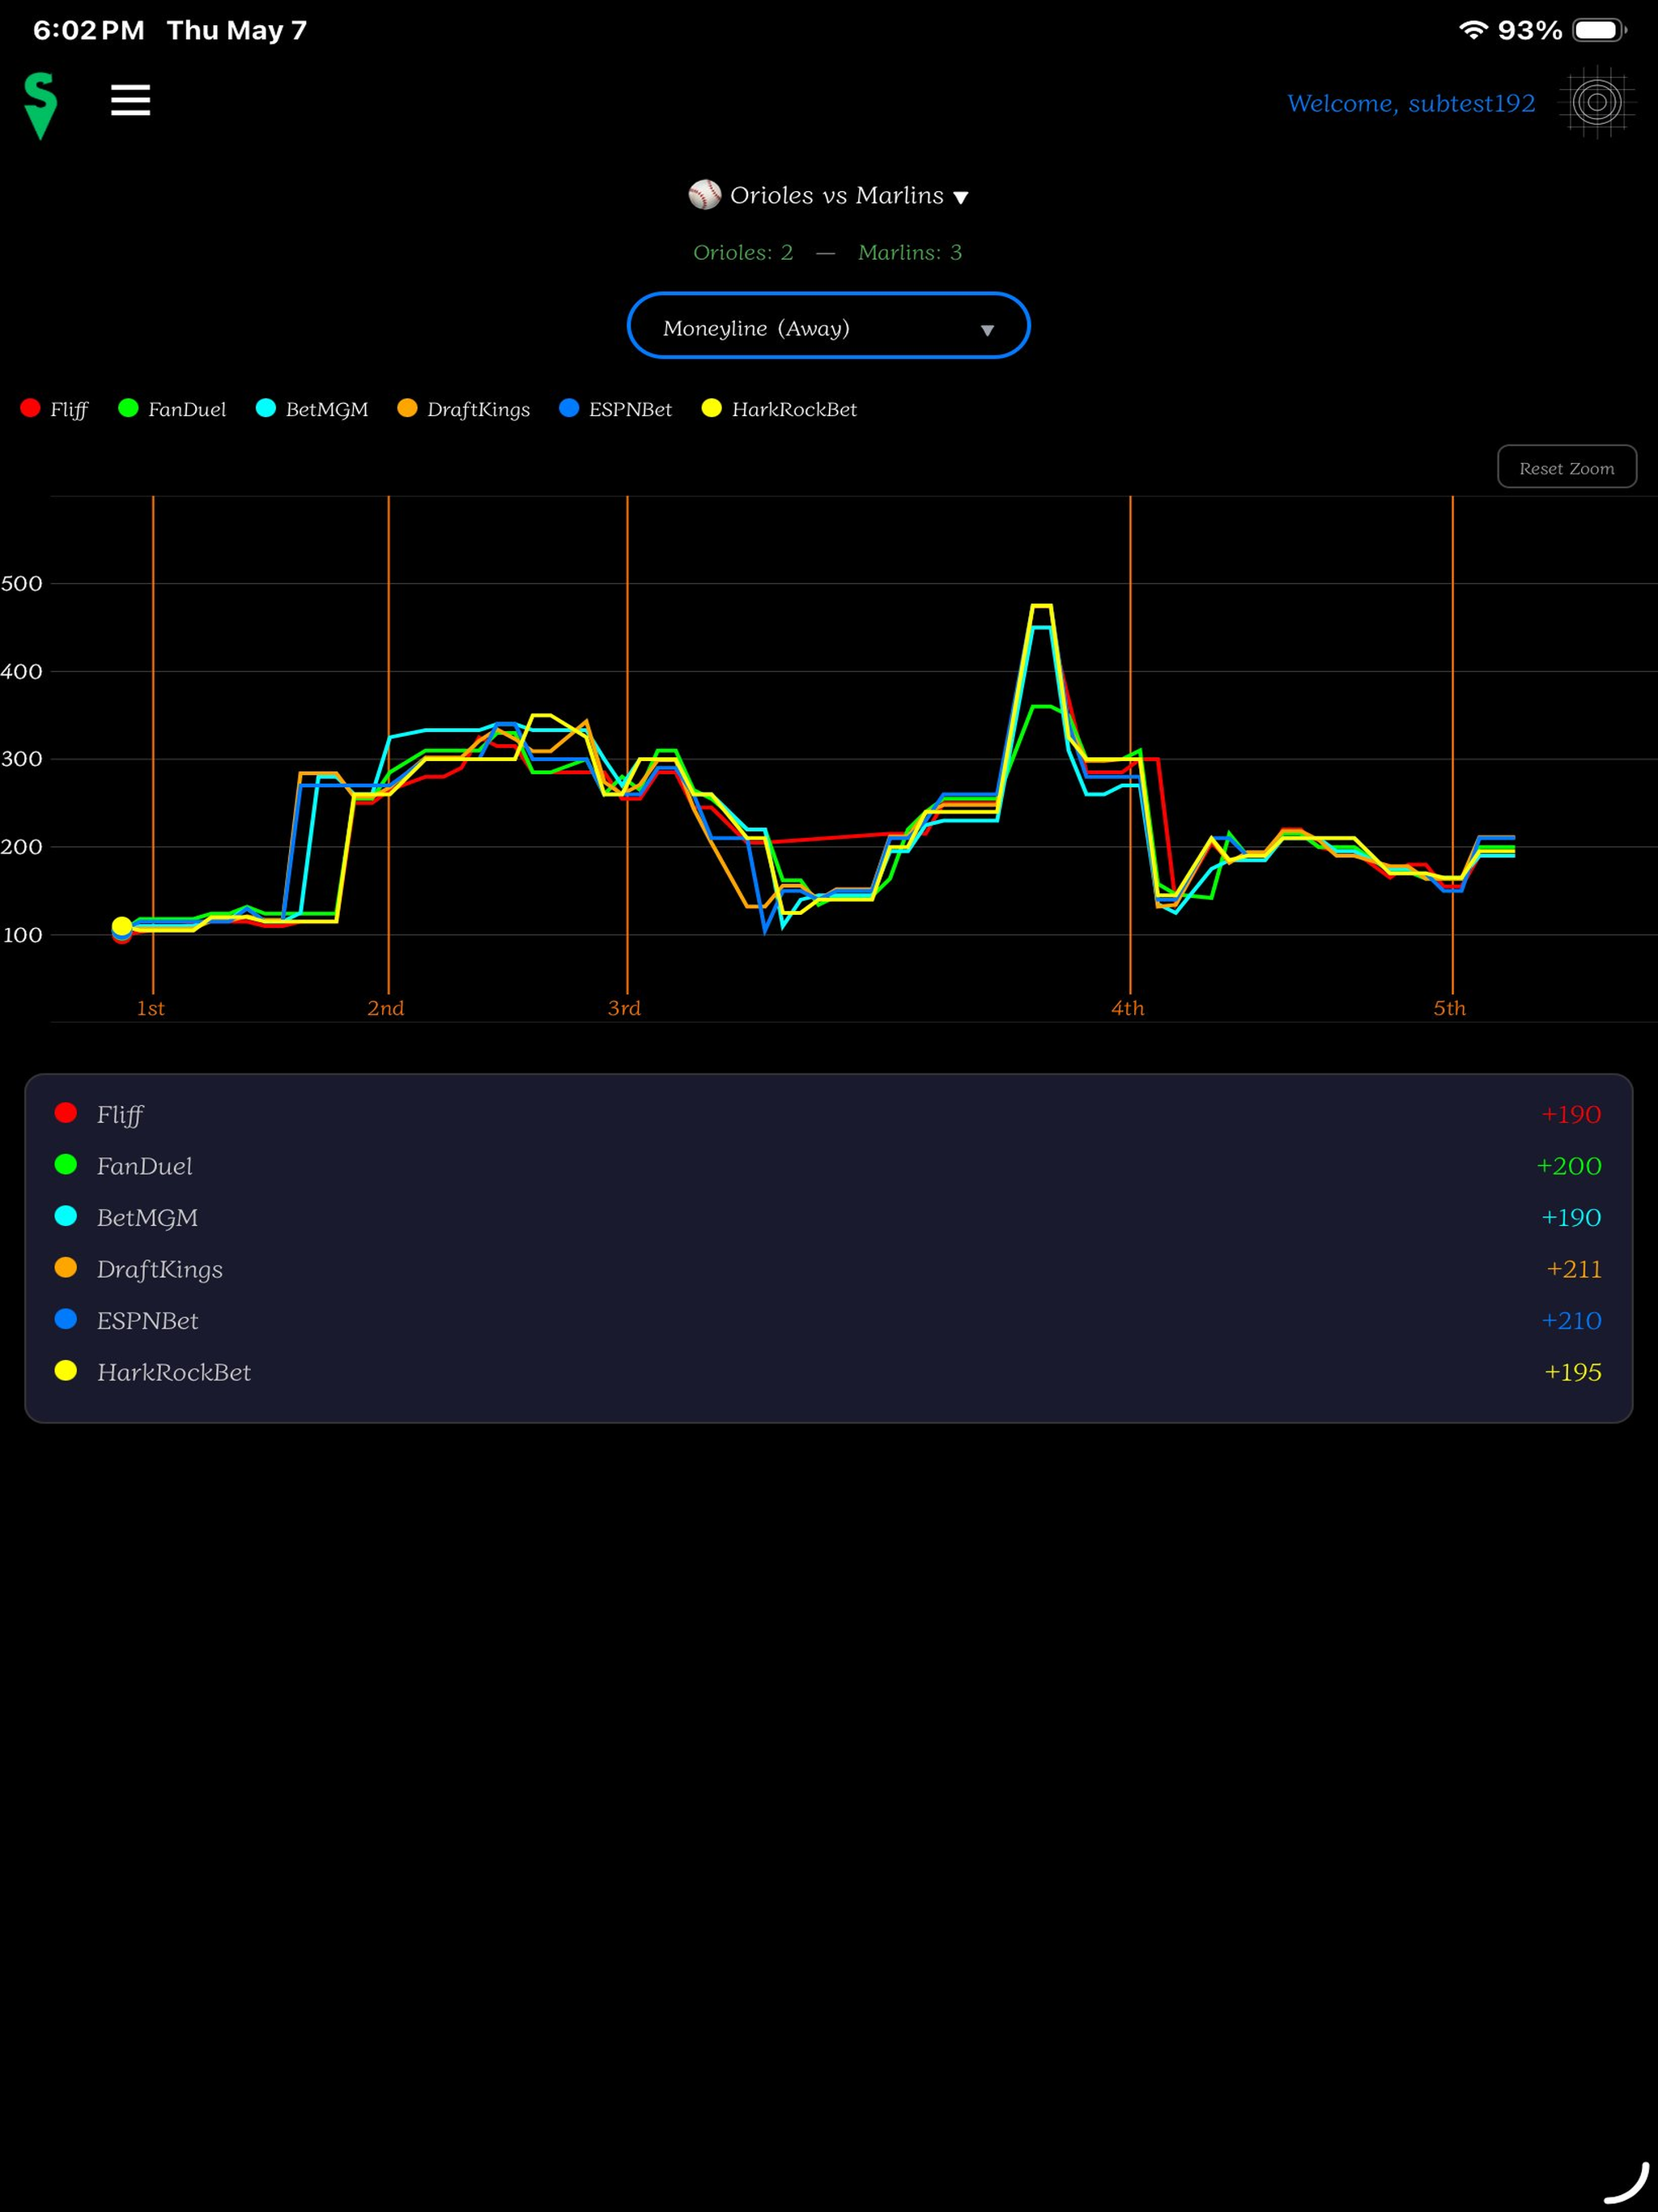Tap the battery status icon
The height and width of the screenshot is (2212, 1658).
coord(1599,30)
